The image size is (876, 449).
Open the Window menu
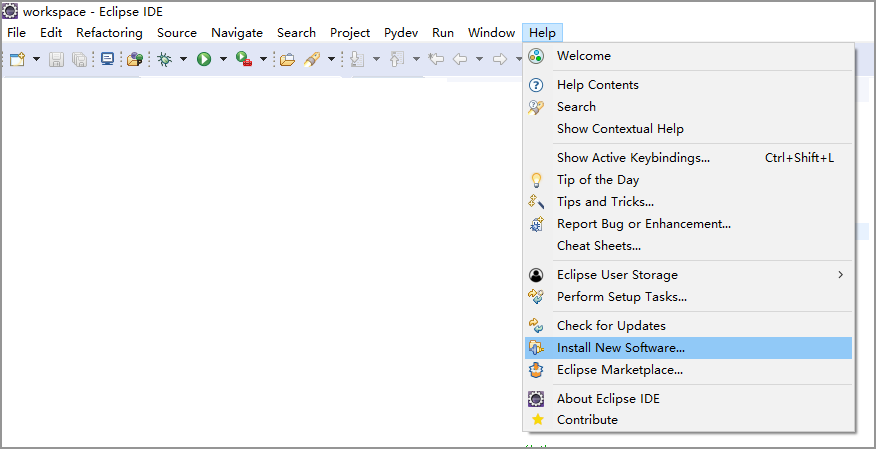(x=492, y=33)
